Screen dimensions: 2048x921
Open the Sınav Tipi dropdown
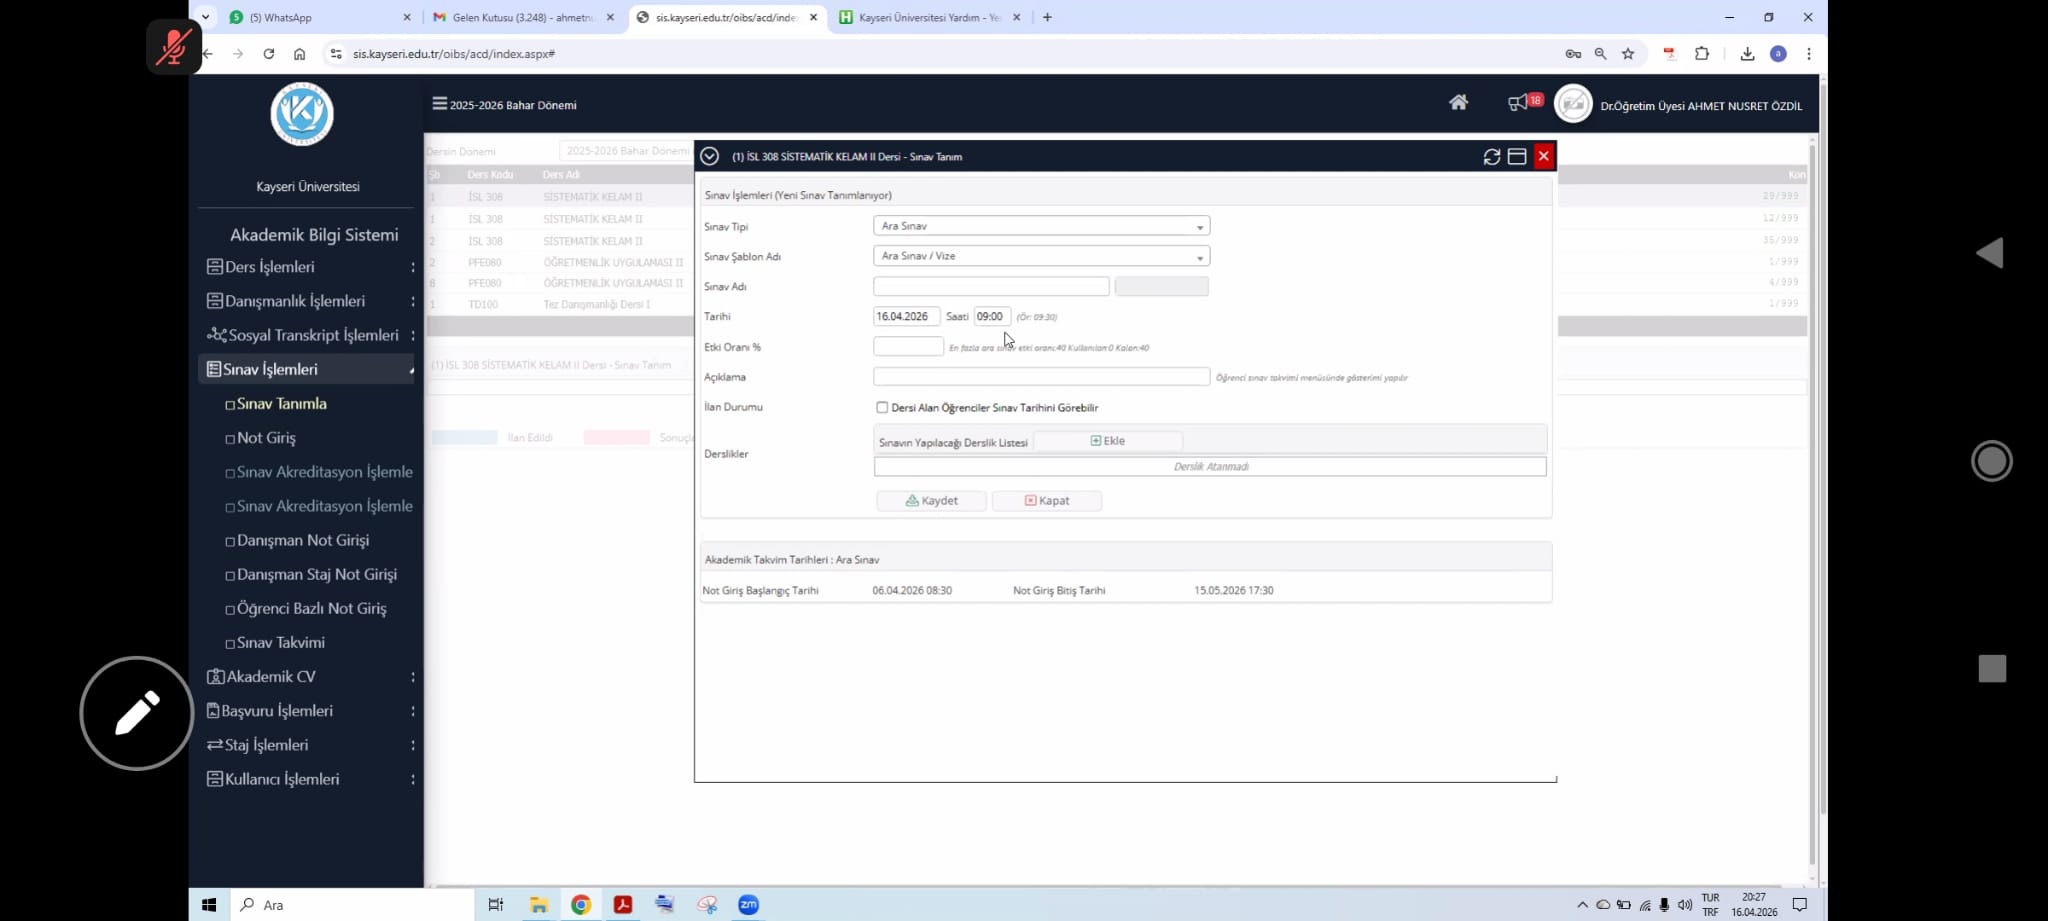point(1041,227)
